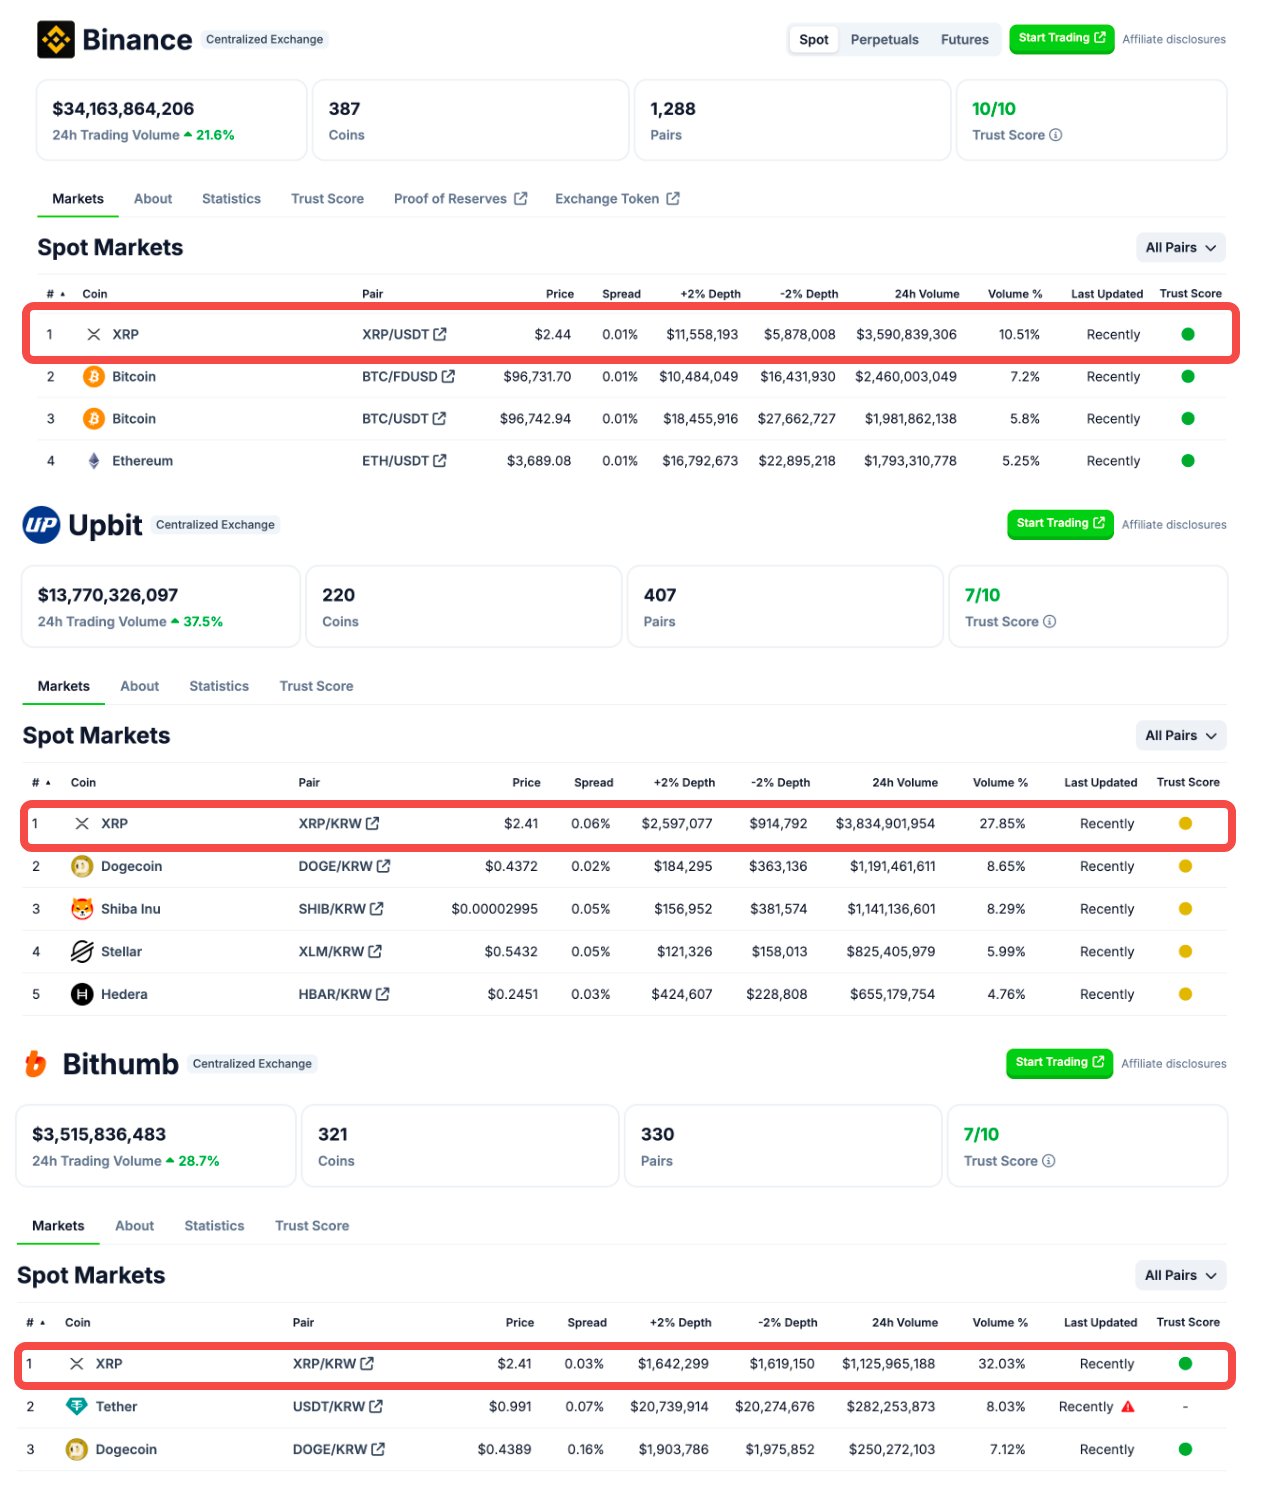Open the Upbit All Pairs dropdown
The image size is (1268, 1512).
click(x=1181, y=736)
